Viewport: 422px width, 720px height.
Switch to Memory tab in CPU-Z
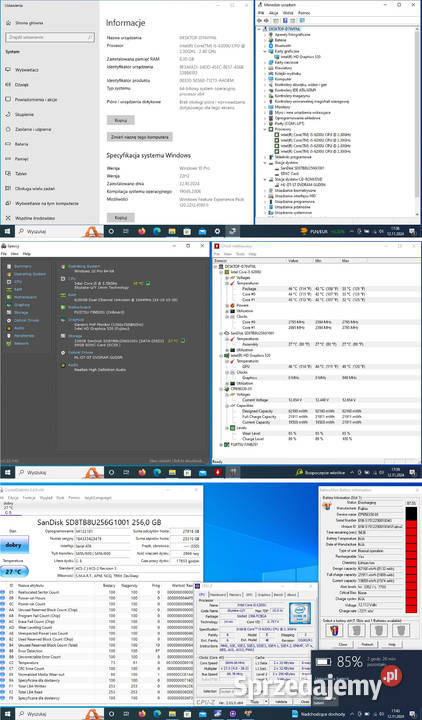pyautogui.click(x=235, y=595)
